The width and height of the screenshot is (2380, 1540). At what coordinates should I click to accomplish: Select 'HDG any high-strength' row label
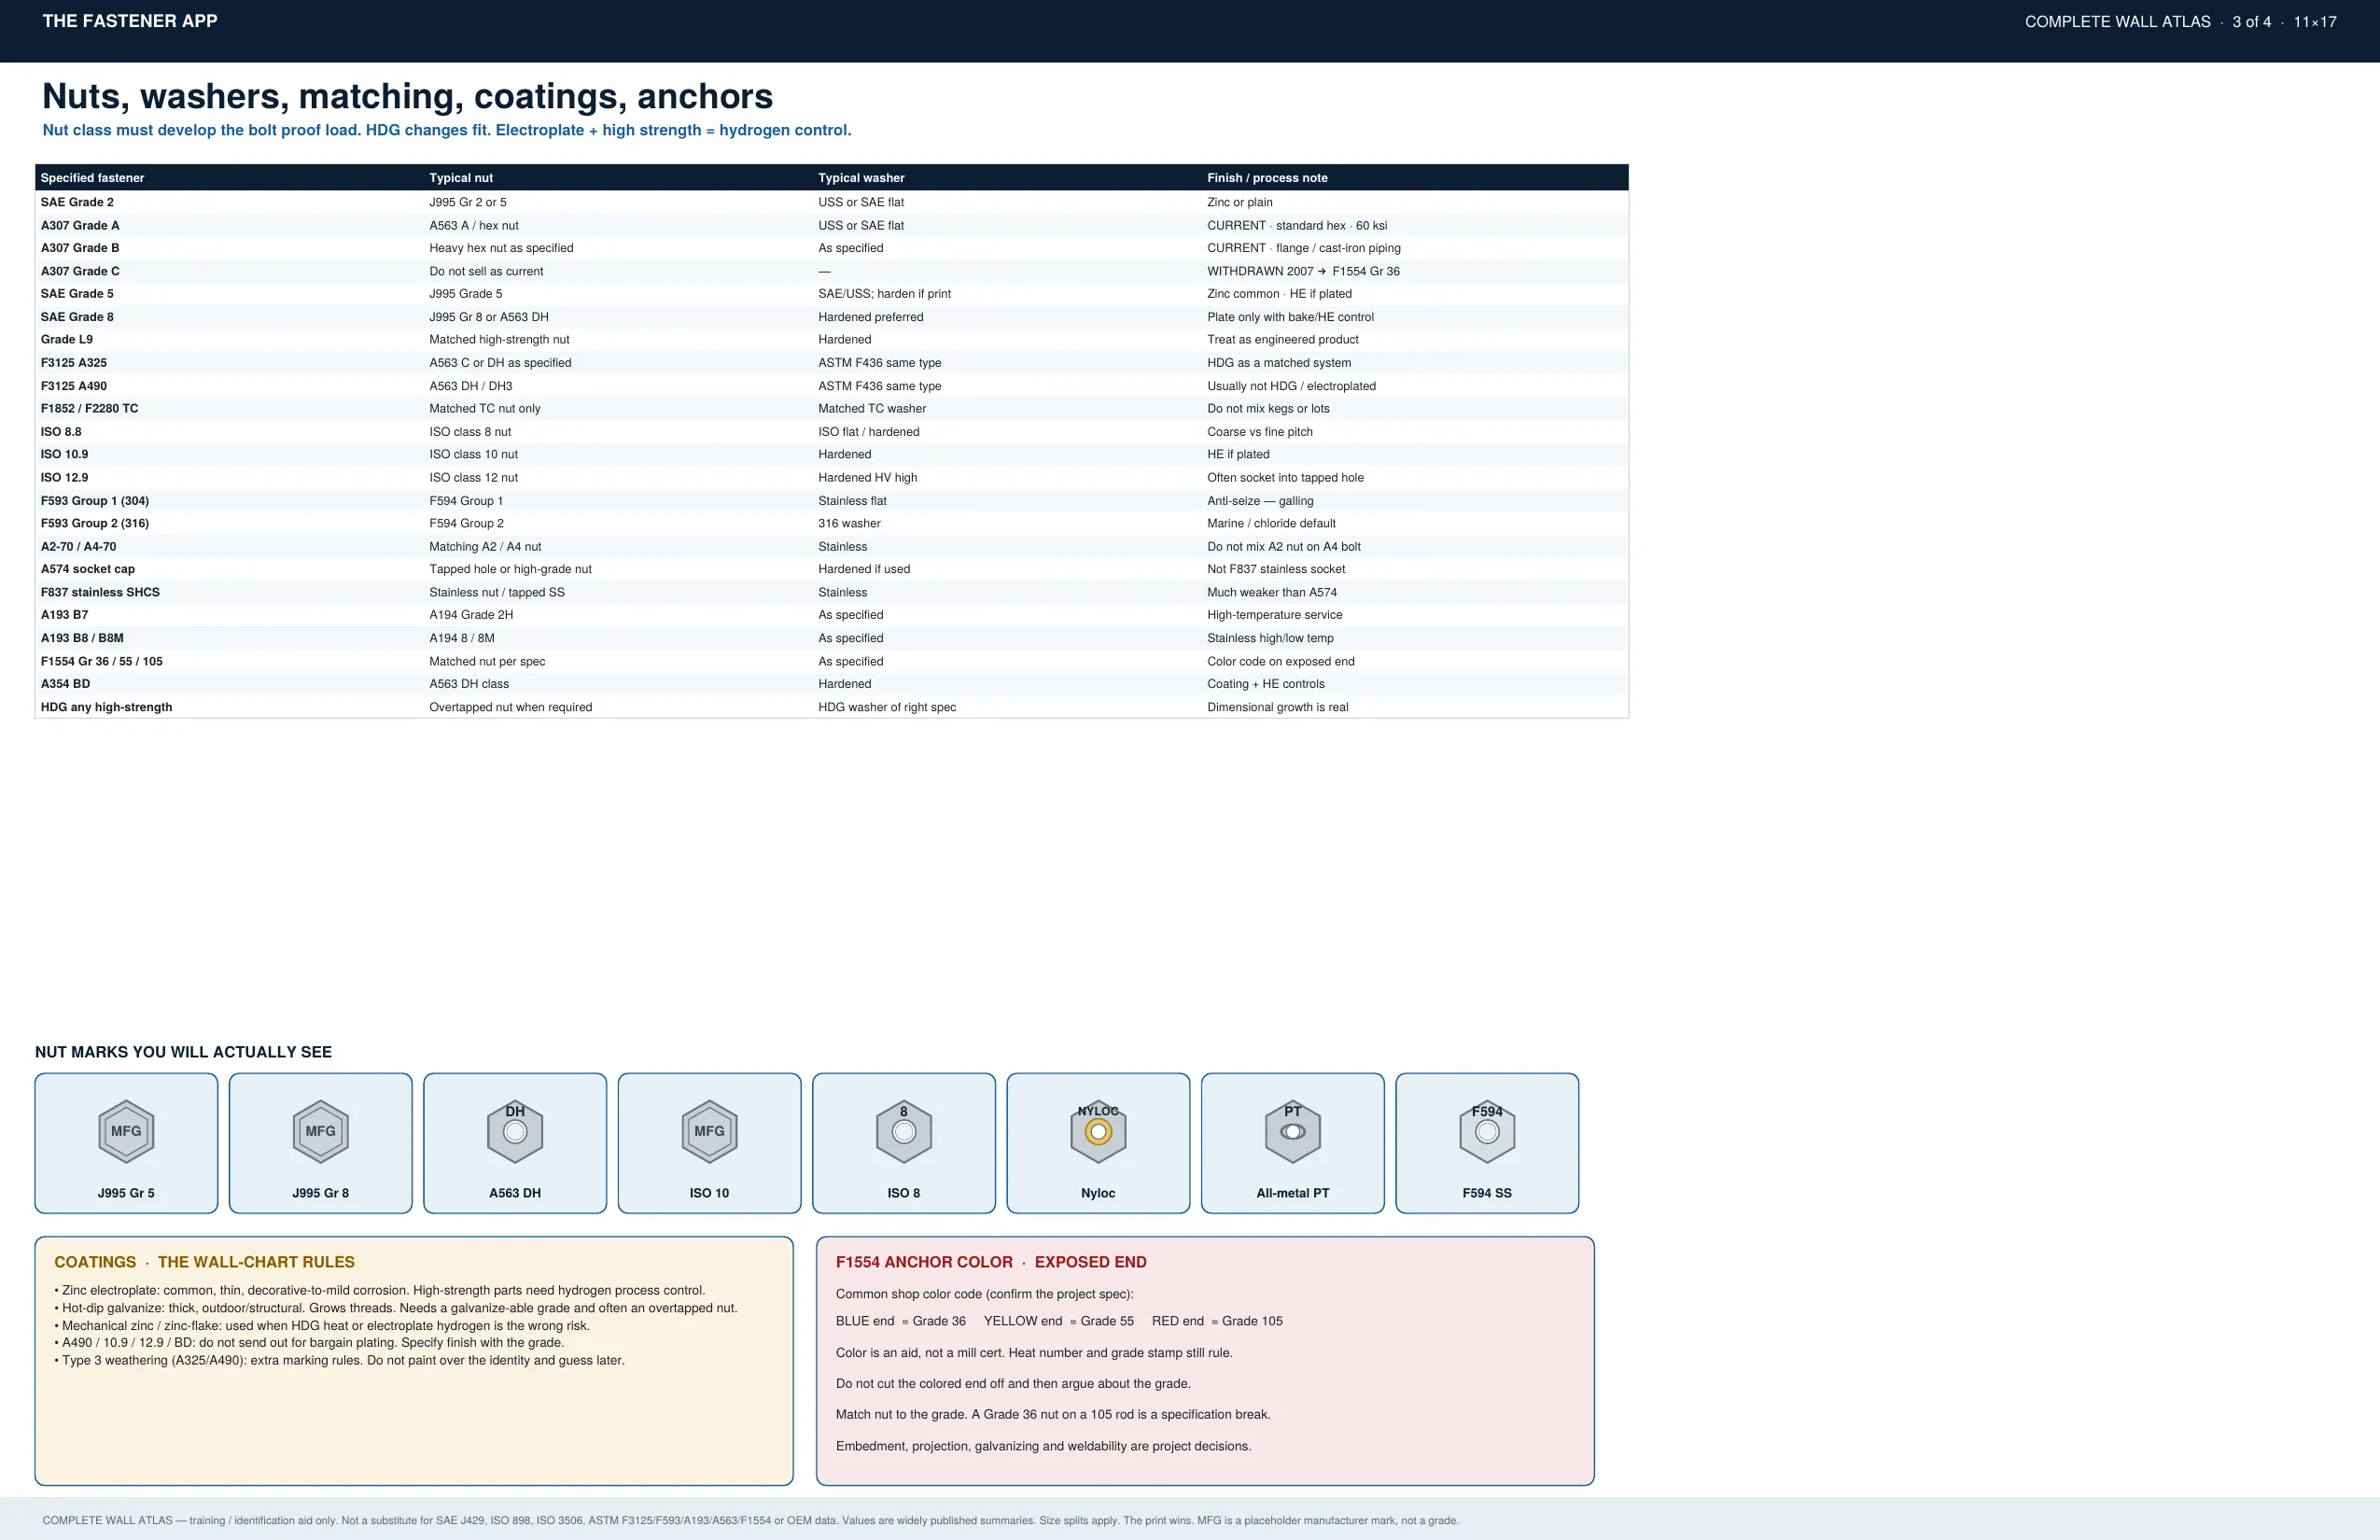coord(106,707)
